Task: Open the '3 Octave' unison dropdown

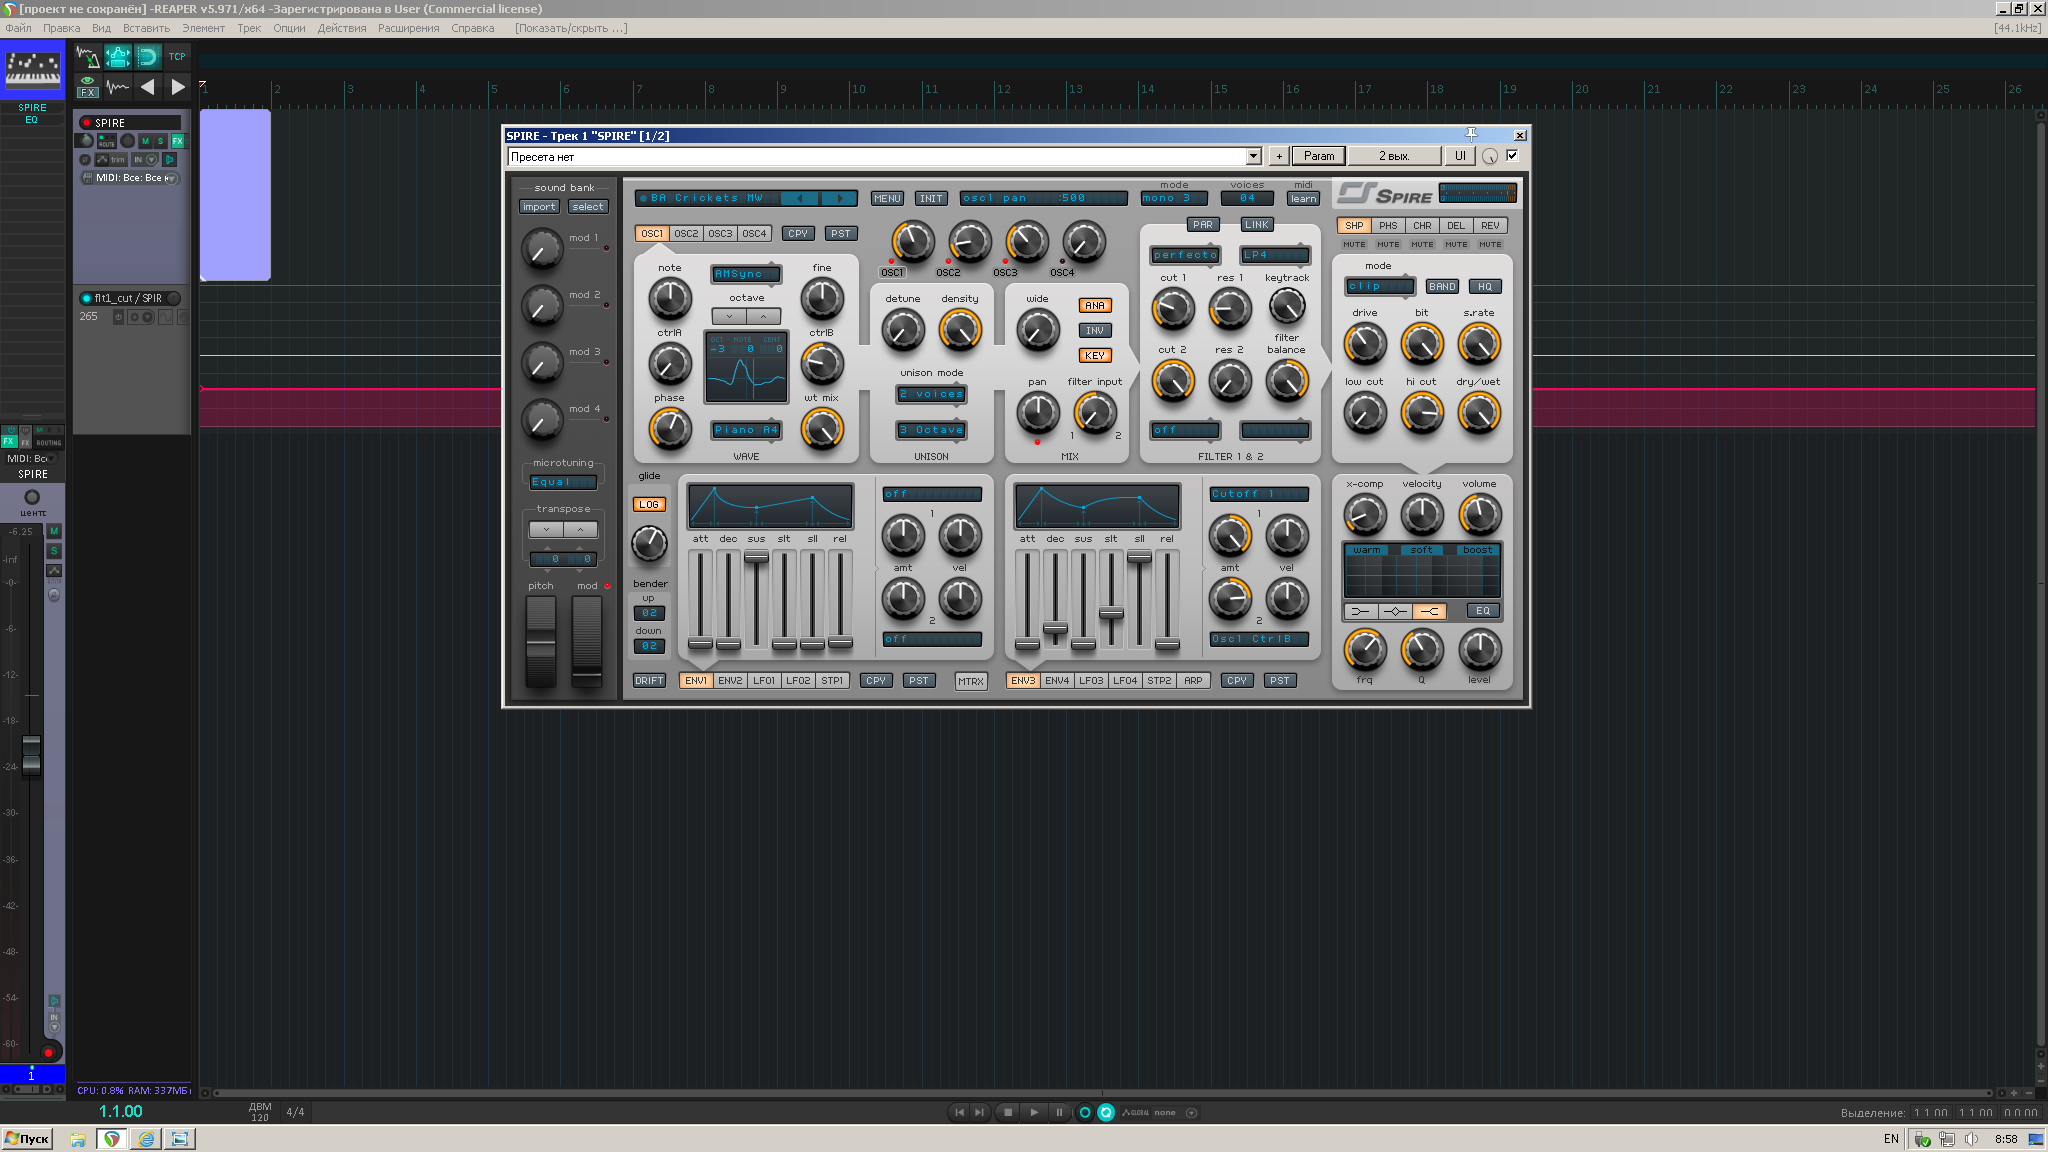Action: [931, 430]
